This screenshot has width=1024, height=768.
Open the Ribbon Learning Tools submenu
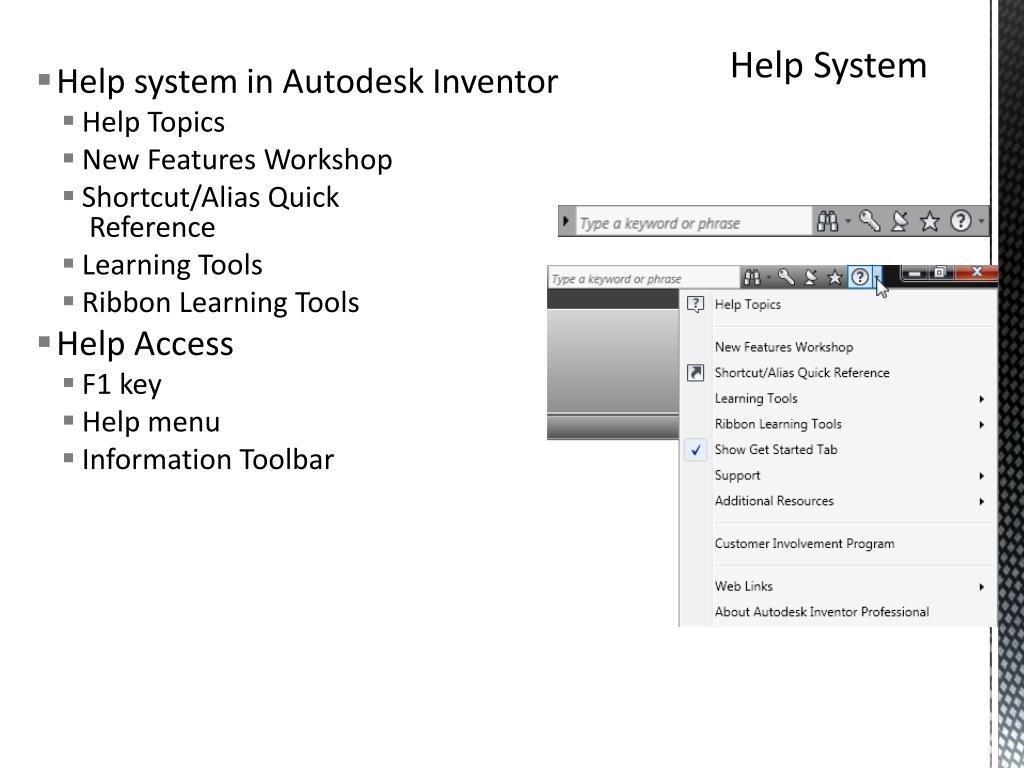point(838,424)
